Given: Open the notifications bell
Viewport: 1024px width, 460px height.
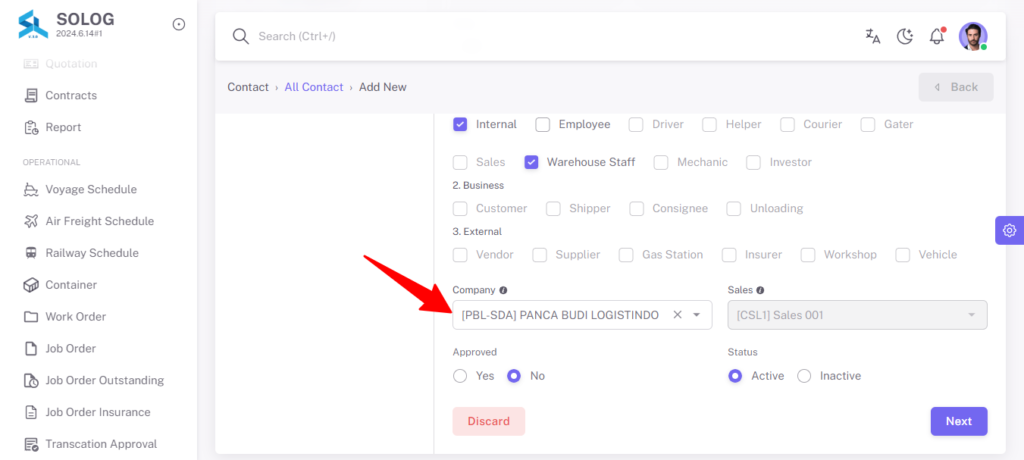Looking at the screenshot, I should click(x=937, y=36).
